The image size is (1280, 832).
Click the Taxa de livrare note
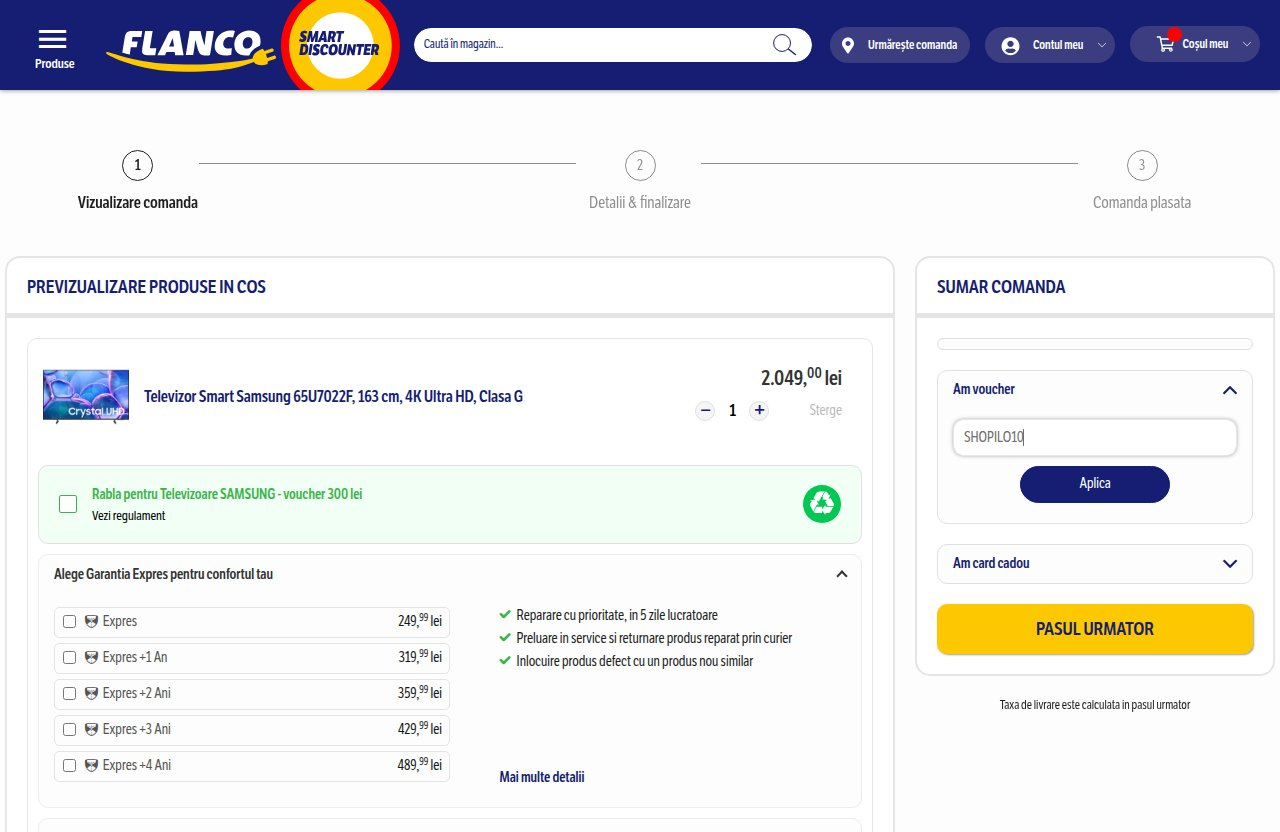tap(1095, 705)
